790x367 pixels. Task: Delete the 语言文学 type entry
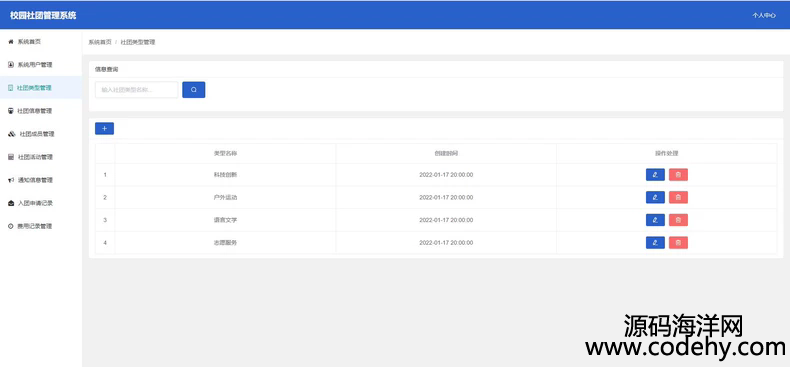678,220
